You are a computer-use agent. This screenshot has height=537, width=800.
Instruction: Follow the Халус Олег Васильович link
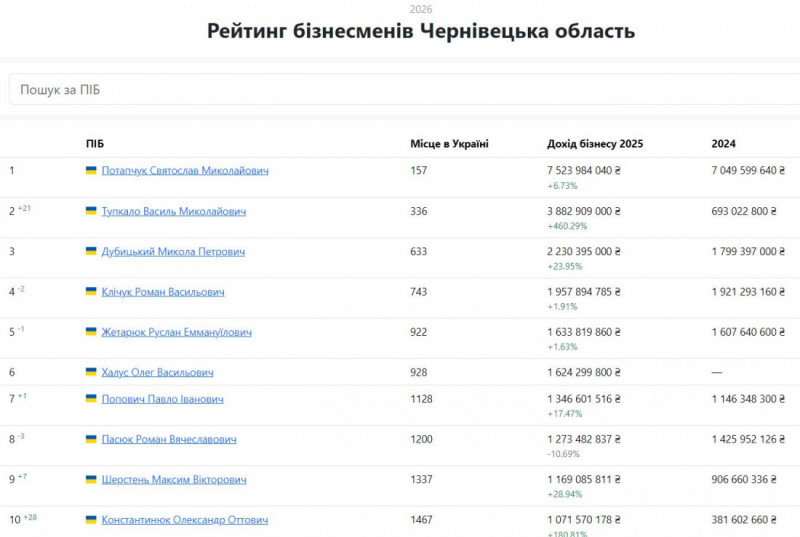pyautogui.click(x=157, y=372)
